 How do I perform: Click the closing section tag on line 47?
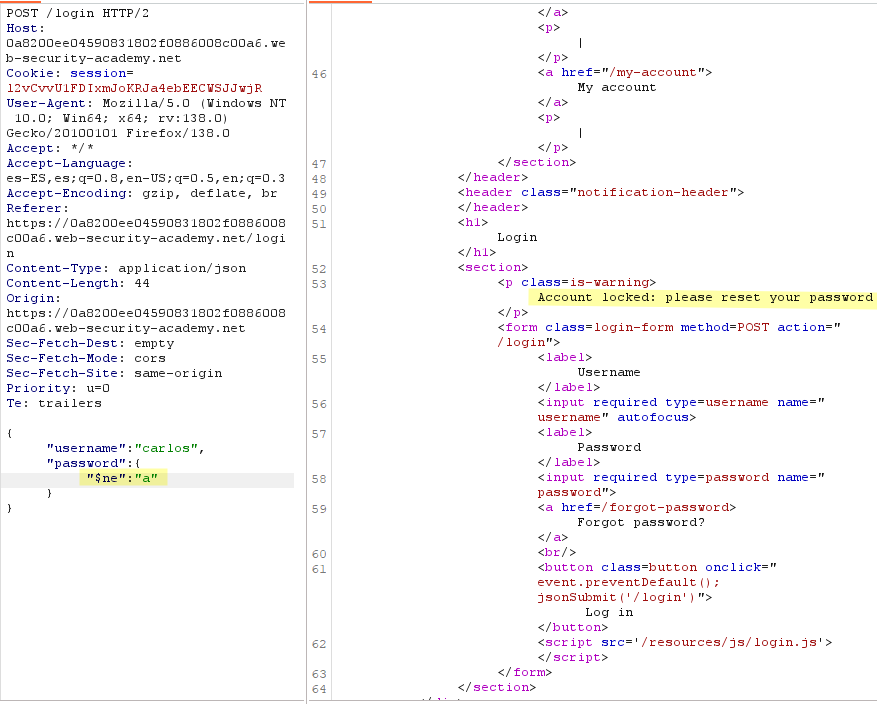coord(537,162)
